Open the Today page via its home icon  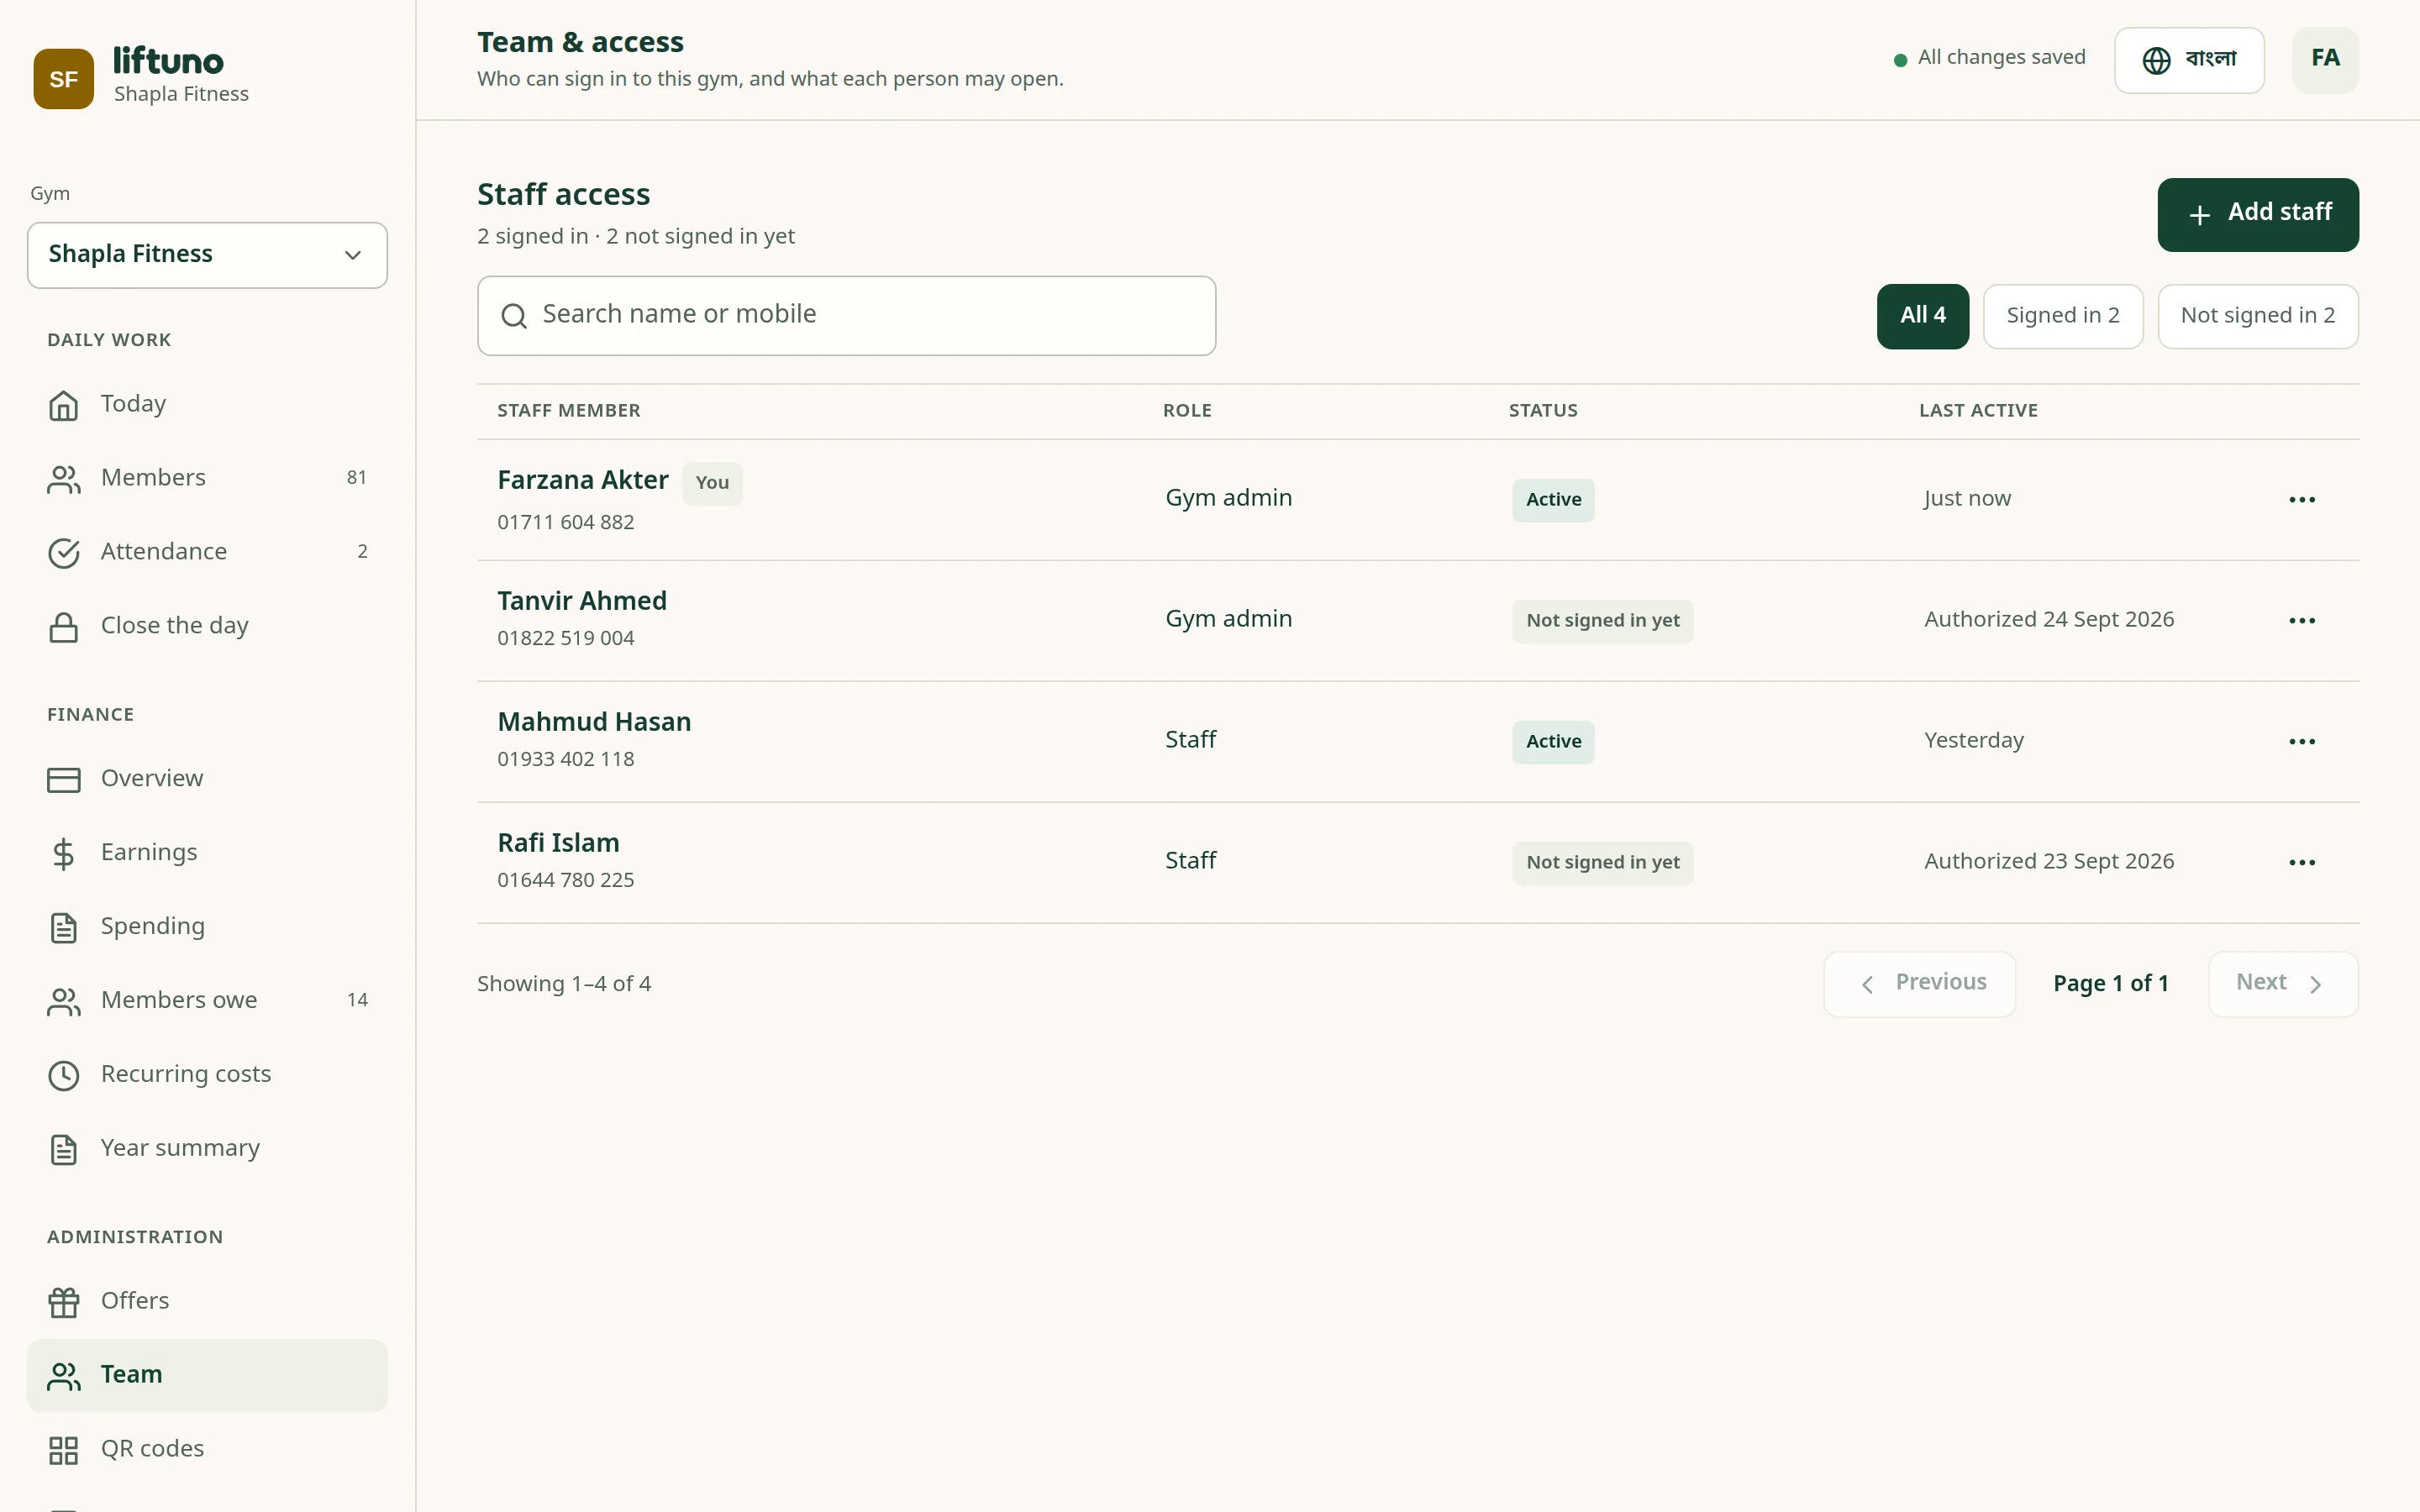pos(63,405)
